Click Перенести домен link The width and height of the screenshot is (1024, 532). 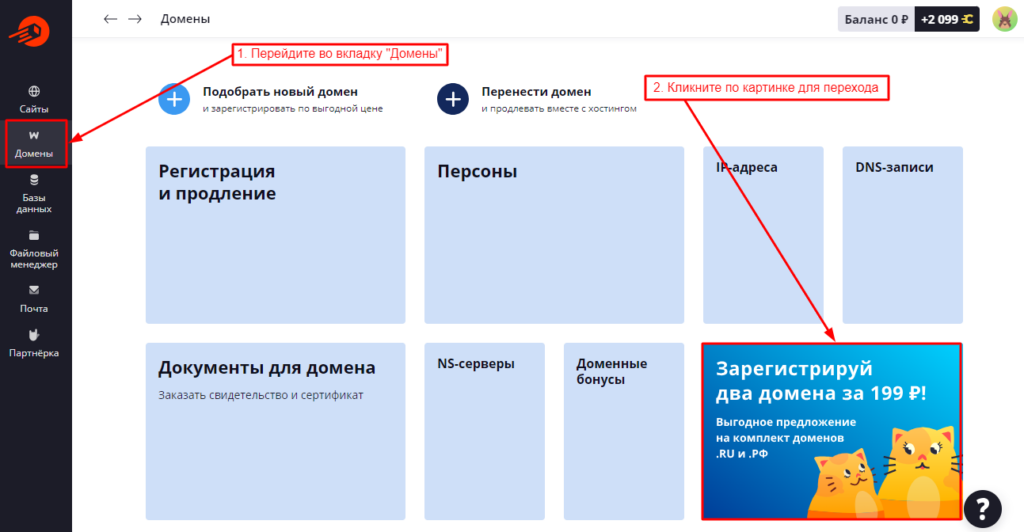pyautogui.click(x=536, y=92)
